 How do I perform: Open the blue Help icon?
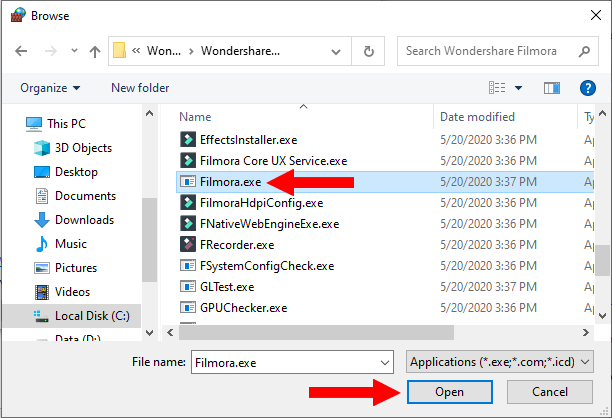(587, 88)
